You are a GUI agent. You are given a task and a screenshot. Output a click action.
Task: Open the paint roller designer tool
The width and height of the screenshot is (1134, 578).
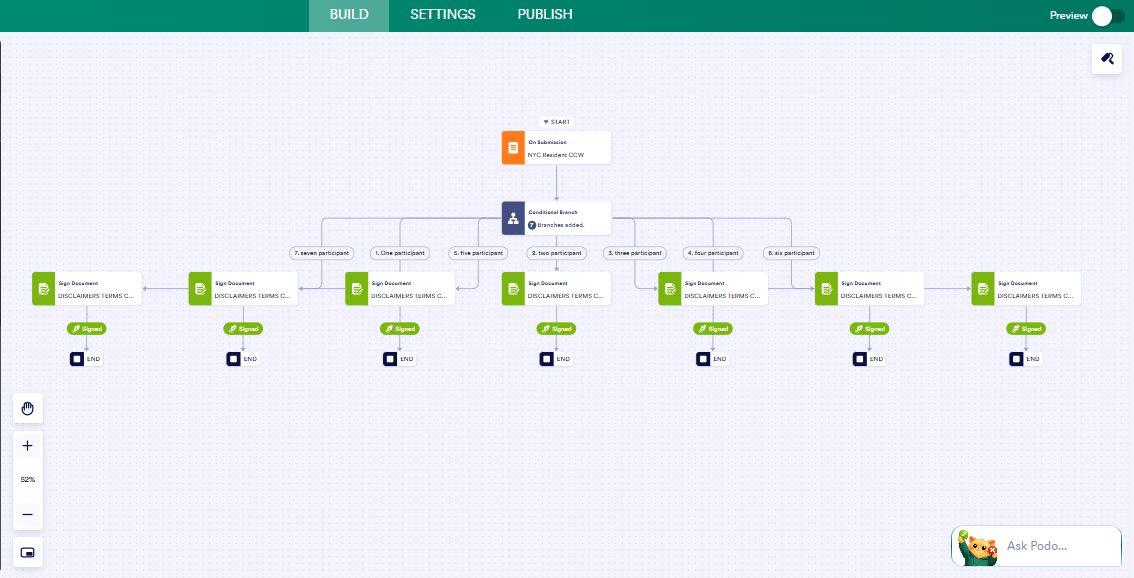pyautogui.click(x=1107, y=59)
